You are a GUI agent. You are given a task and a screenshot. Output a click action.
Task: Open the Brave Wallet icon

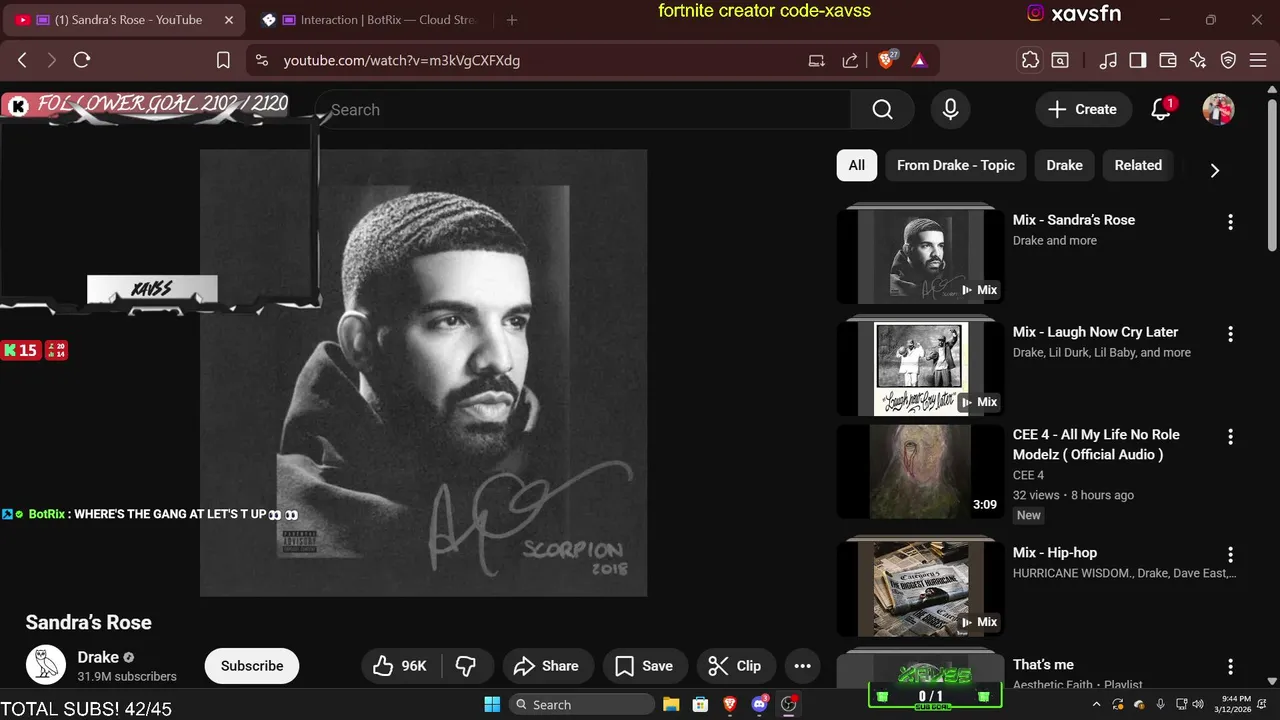(1167, 60)
